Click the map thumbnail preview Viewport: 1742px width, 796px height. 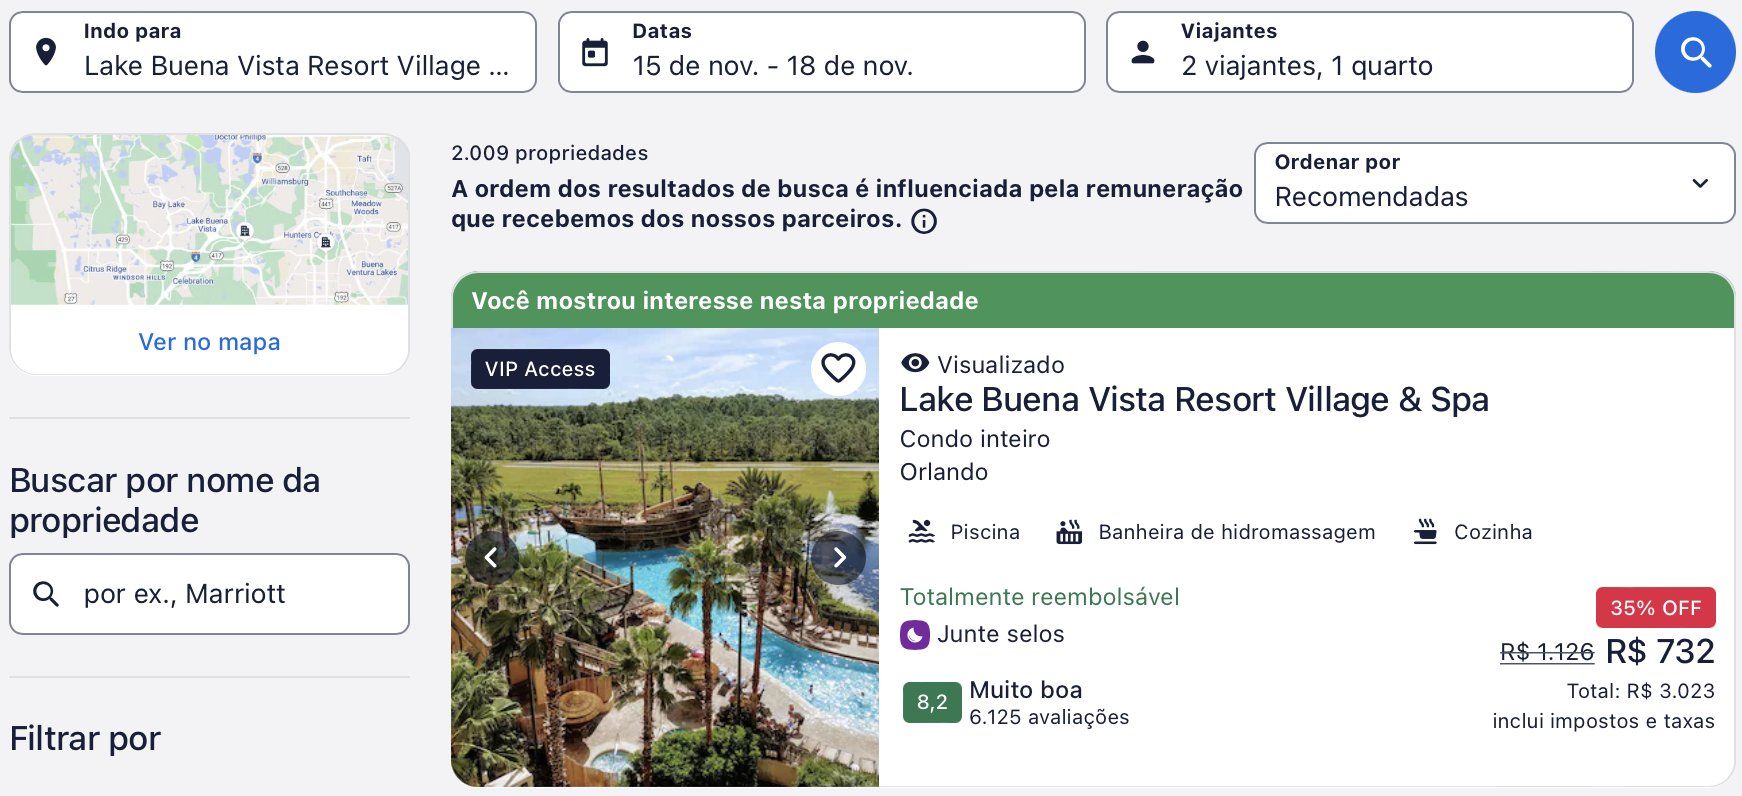209,220
